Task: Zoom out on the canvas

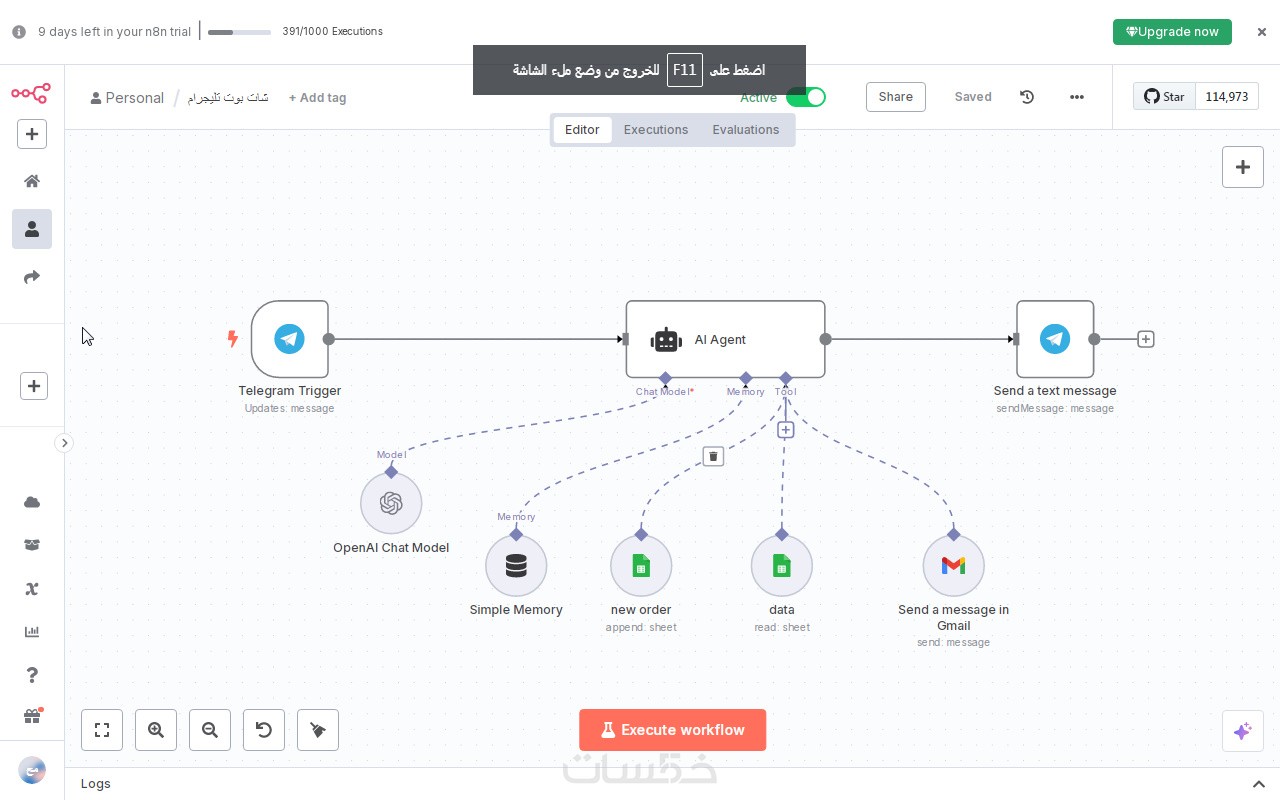Action: coord(210,730)
